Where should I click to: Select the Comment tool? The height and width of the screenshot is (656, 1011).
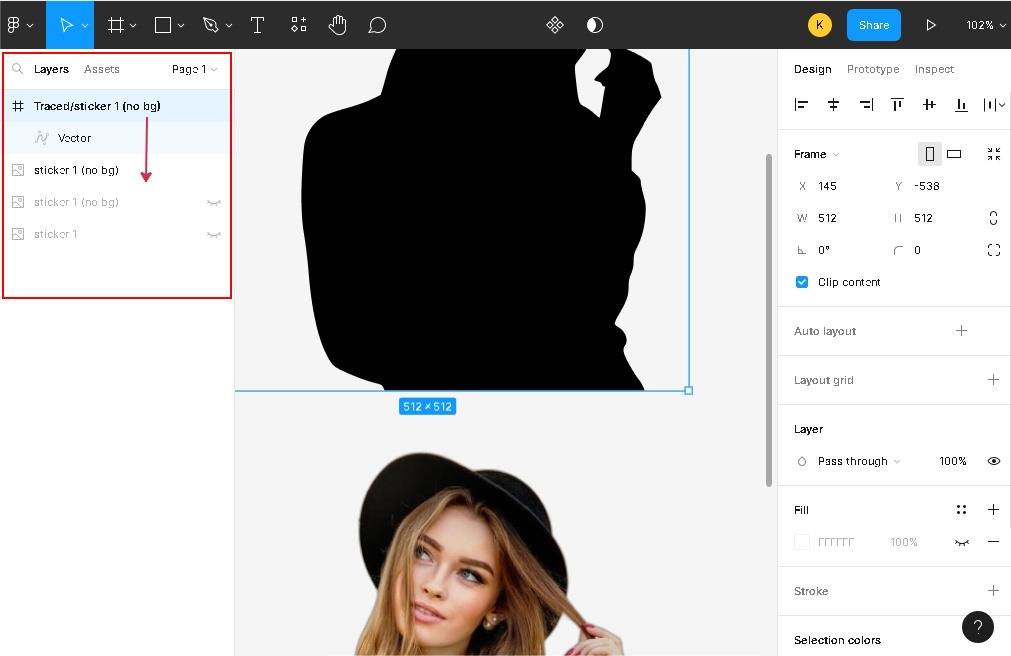pyautogui.click(x=377, y=25)
